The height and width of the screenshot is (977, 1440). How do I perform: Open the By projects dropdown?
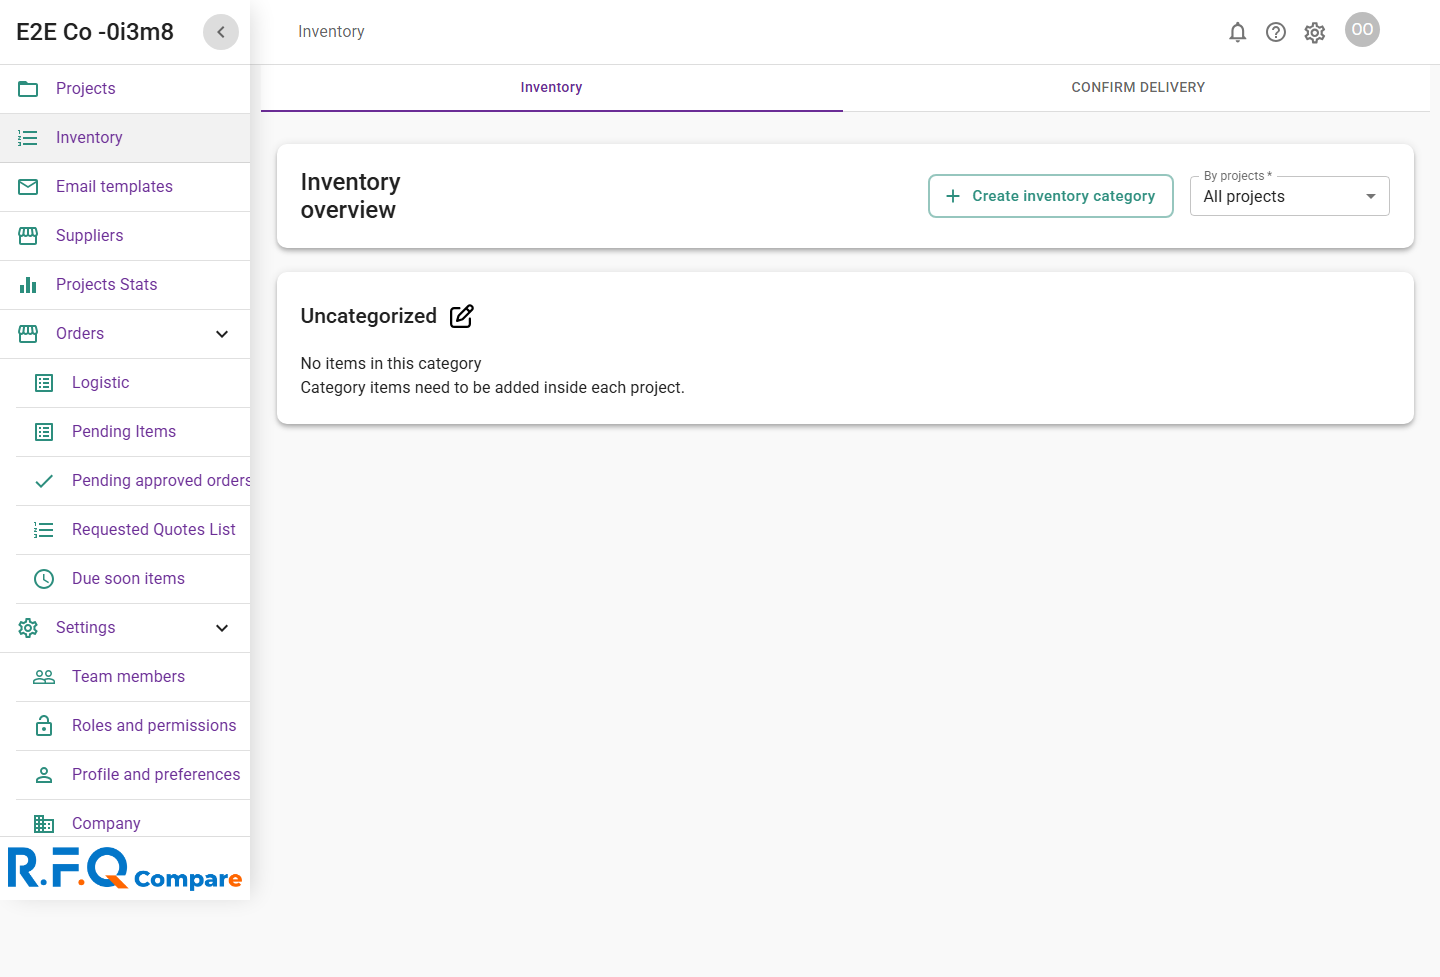click(x=1290, y=196)
